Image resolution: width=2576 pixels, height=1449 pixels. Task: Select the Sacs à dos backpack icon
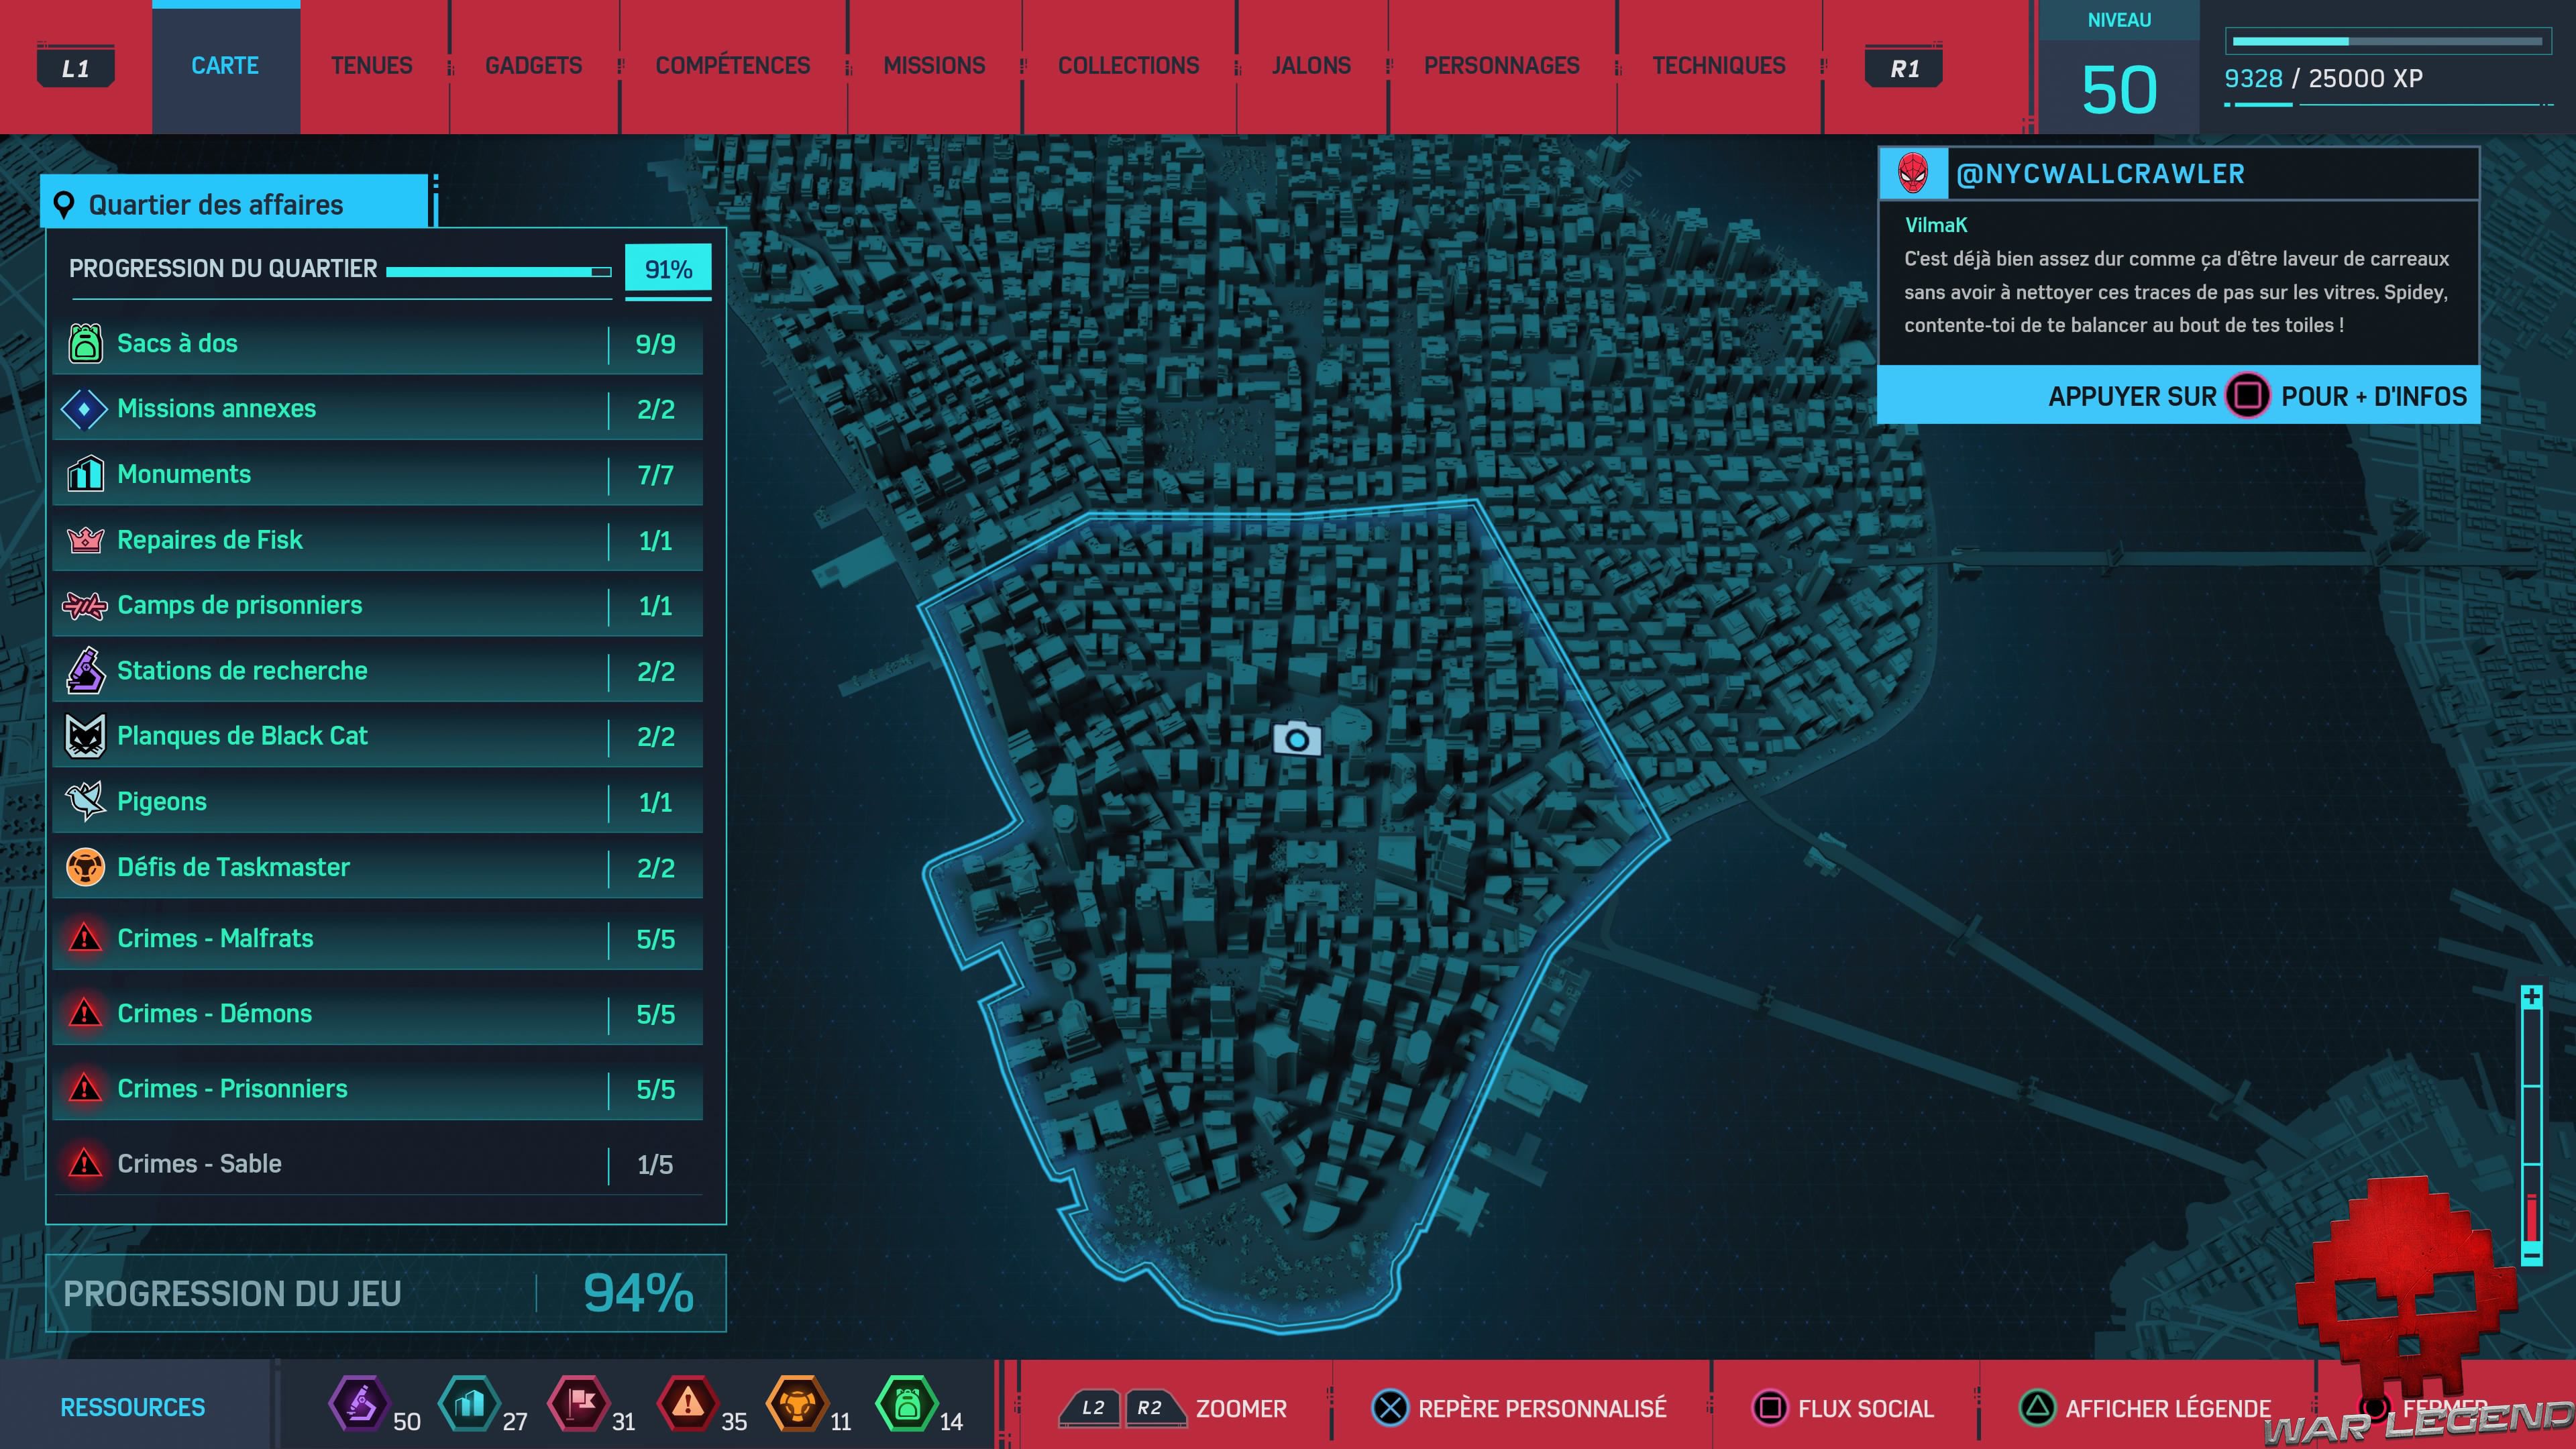coord(85,343)
